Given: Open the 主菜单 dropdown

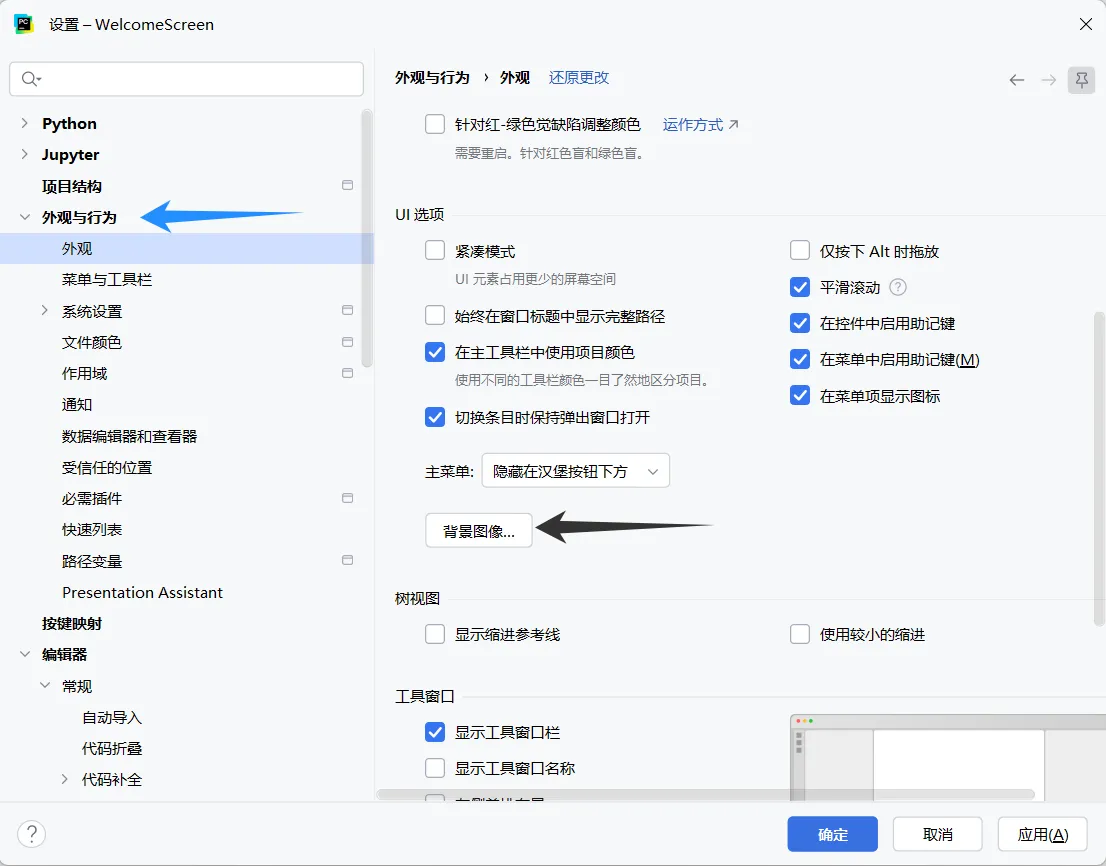Looking at the screenshot, I should pyautogui.click(x=576, y=471).
